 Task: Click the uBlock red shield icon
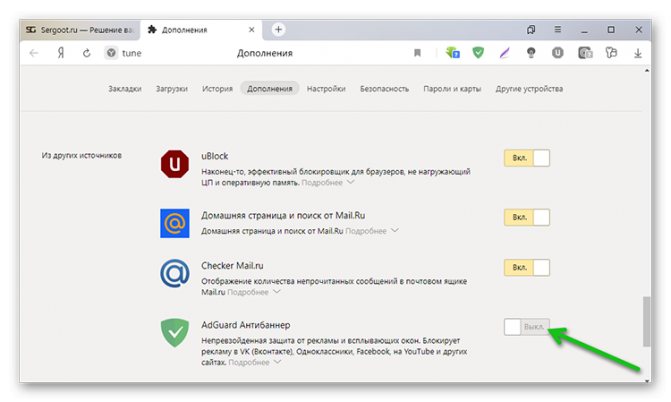coord(175,164)
